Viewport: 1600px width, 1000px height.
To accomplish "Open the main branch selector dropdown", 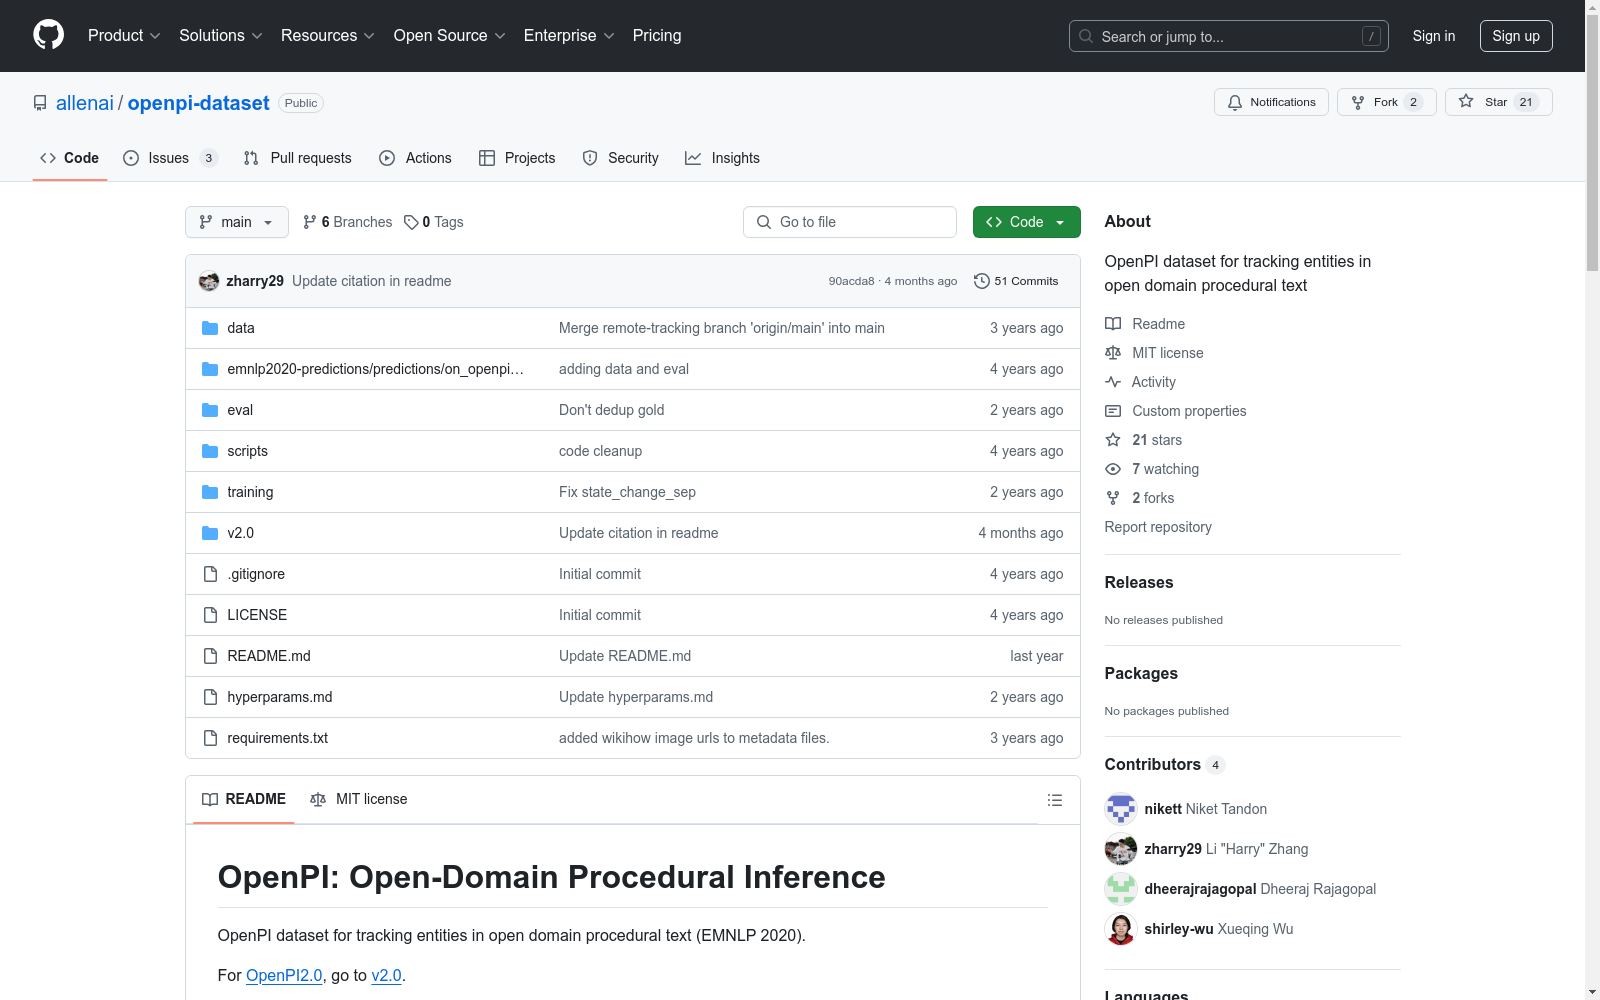I will [x=237, y=222].
